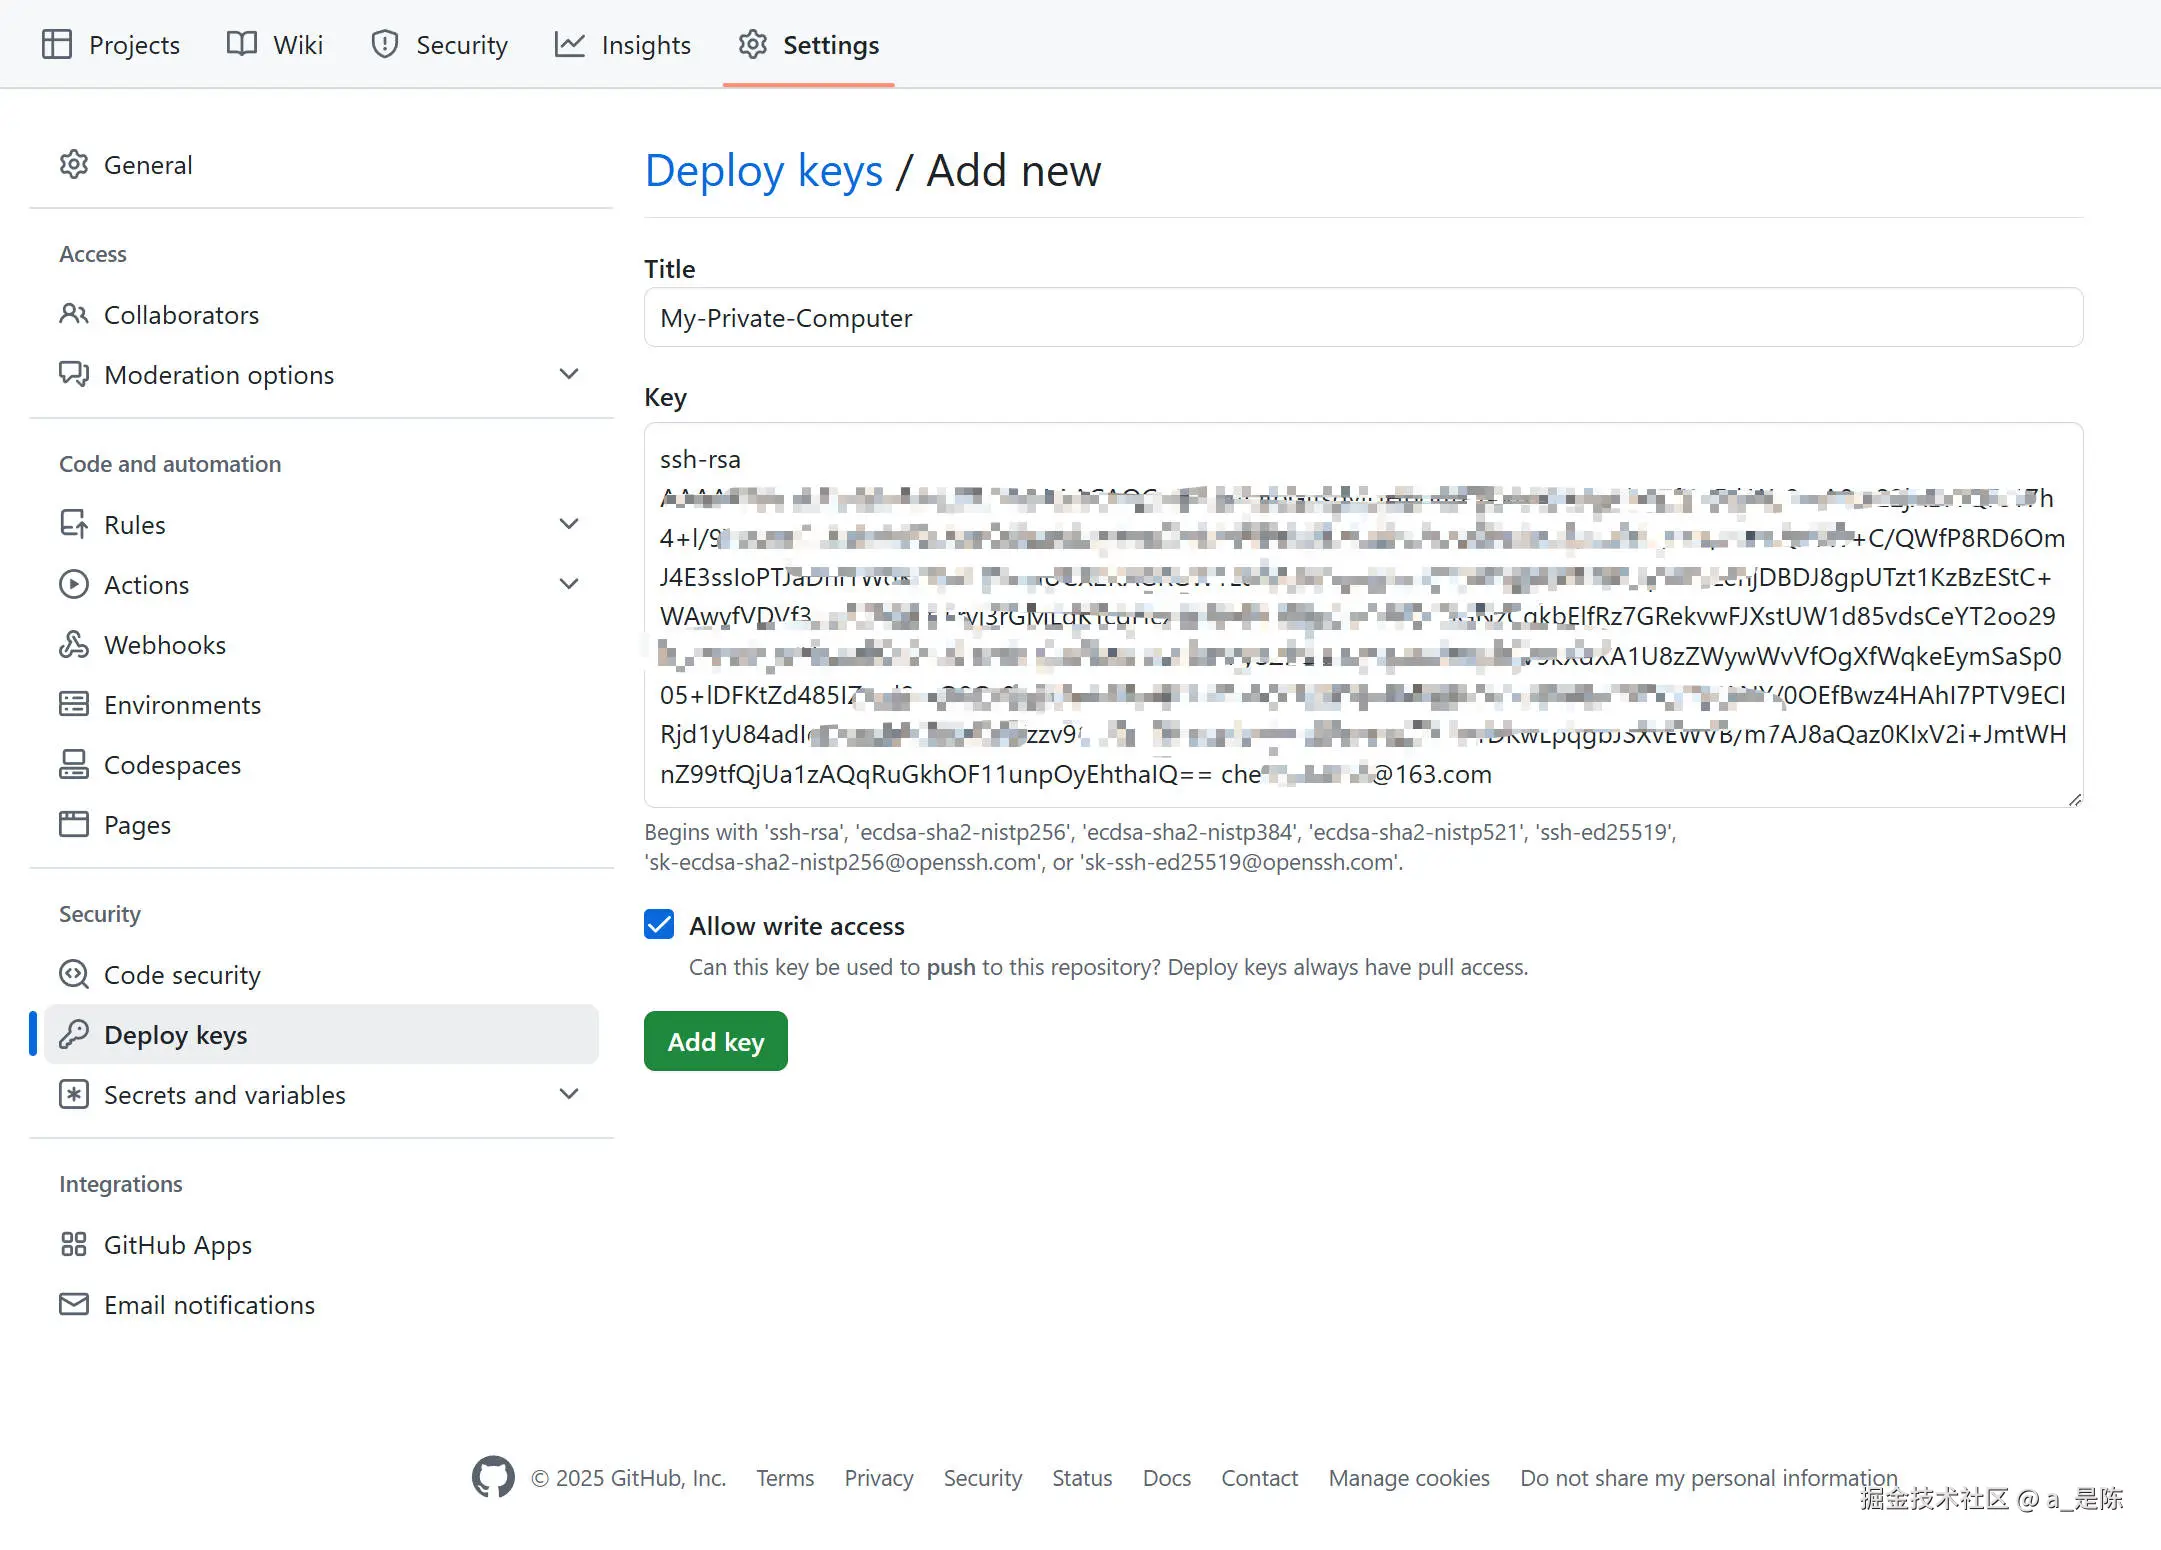Expand the Moderation options chevron
Screen dimensions: 2161x1550
pyautogui.click(x=569, y=375)
